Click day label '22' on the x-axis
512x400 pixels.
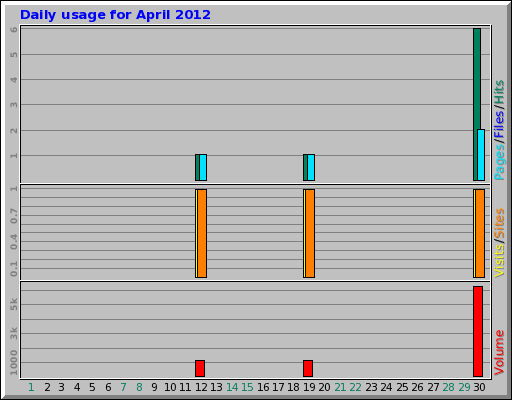click(x=355, y=387)
